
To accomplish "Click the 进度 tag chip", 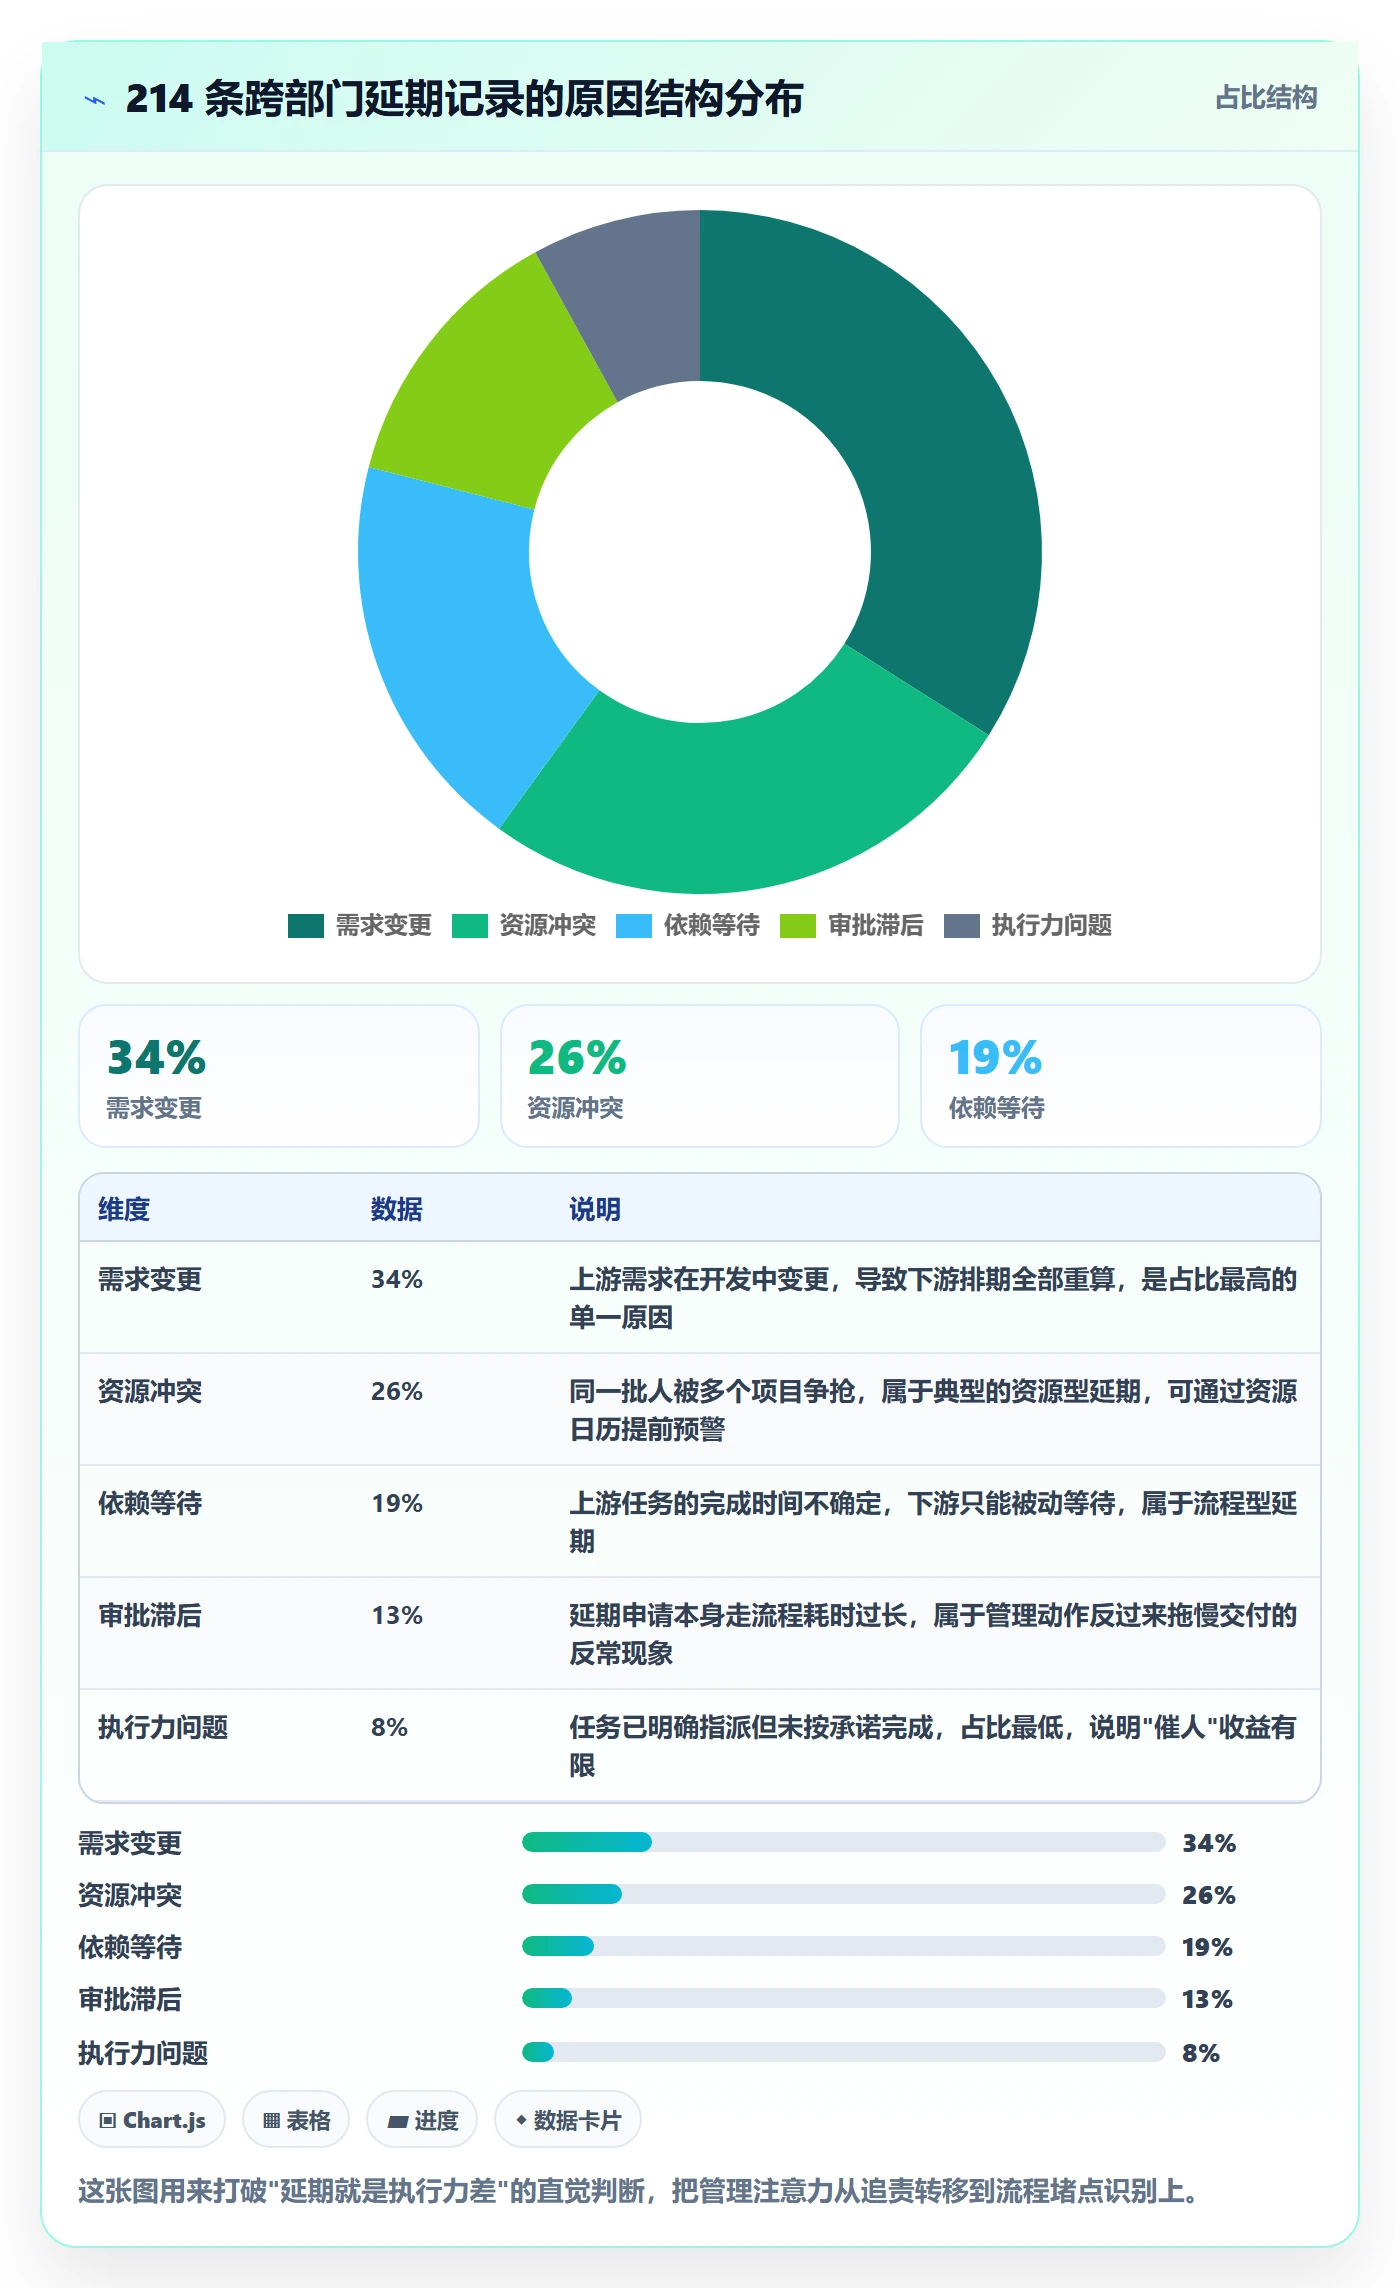I will (422, 2119).
